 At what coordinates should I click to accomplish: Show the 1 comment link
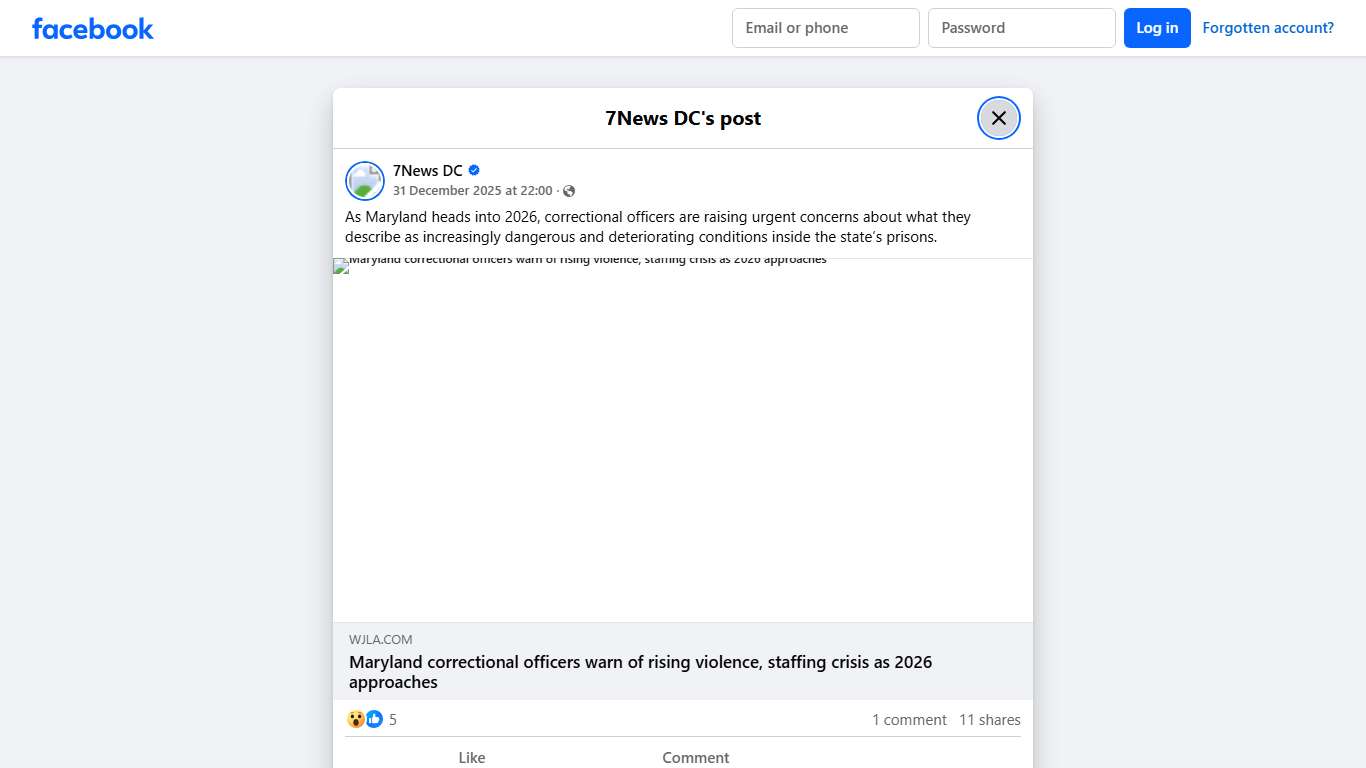908,720
